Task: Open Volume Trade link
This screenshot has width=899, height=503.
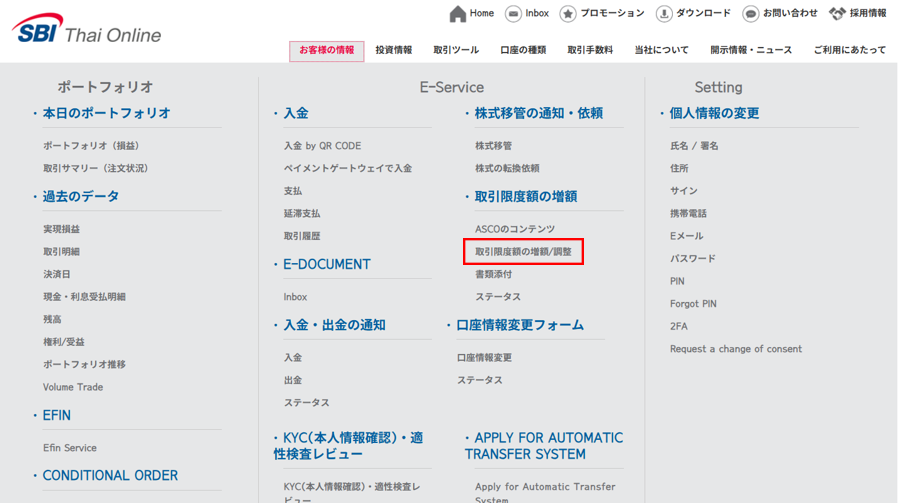Action: click(73, 387)
